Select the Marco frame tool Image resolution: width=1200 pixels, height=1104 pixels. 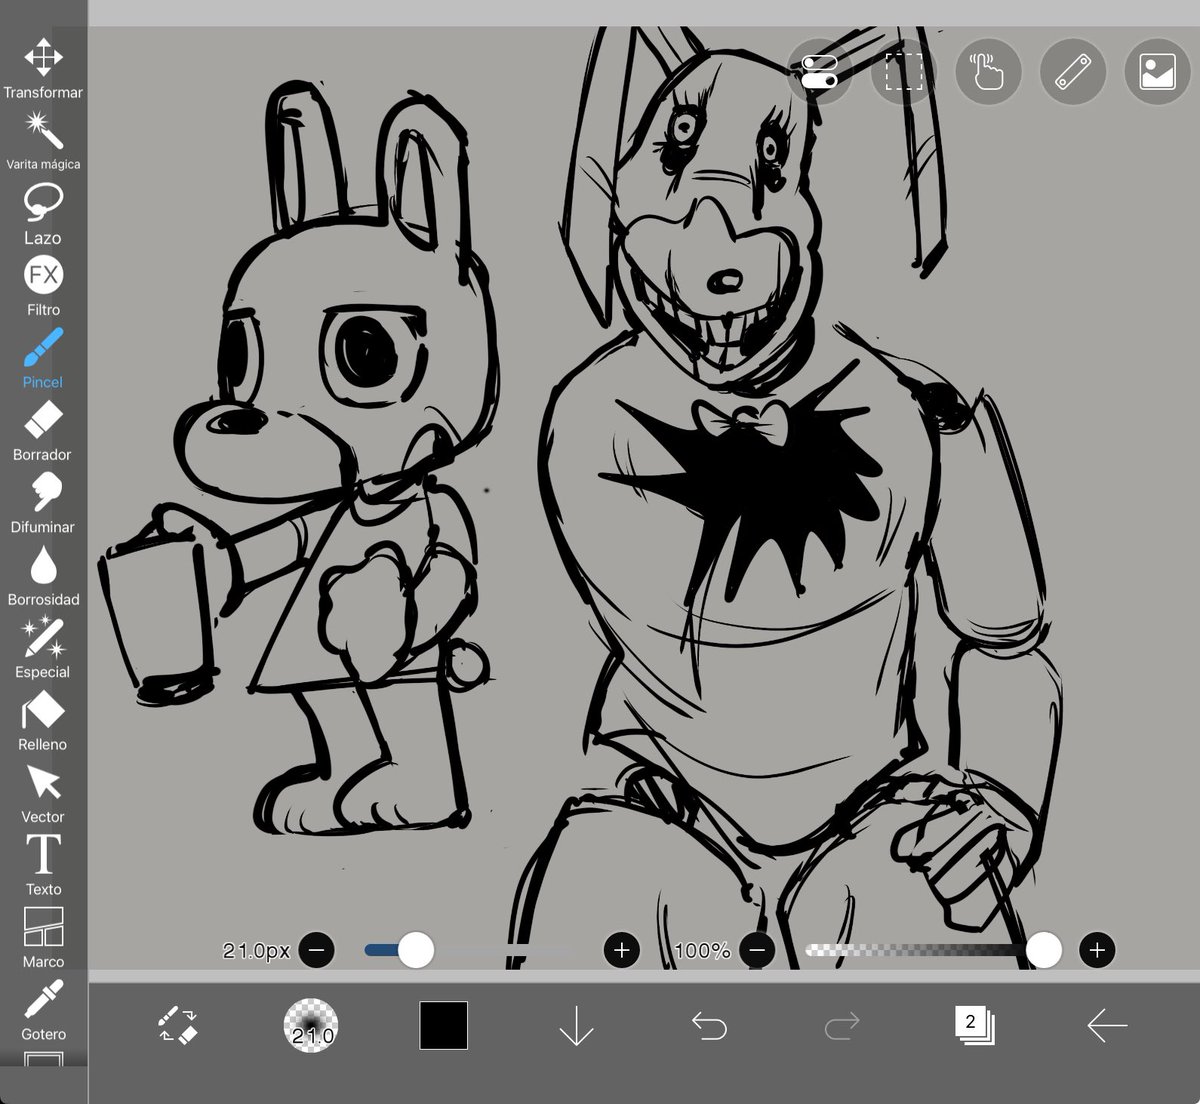pos(43,938)
